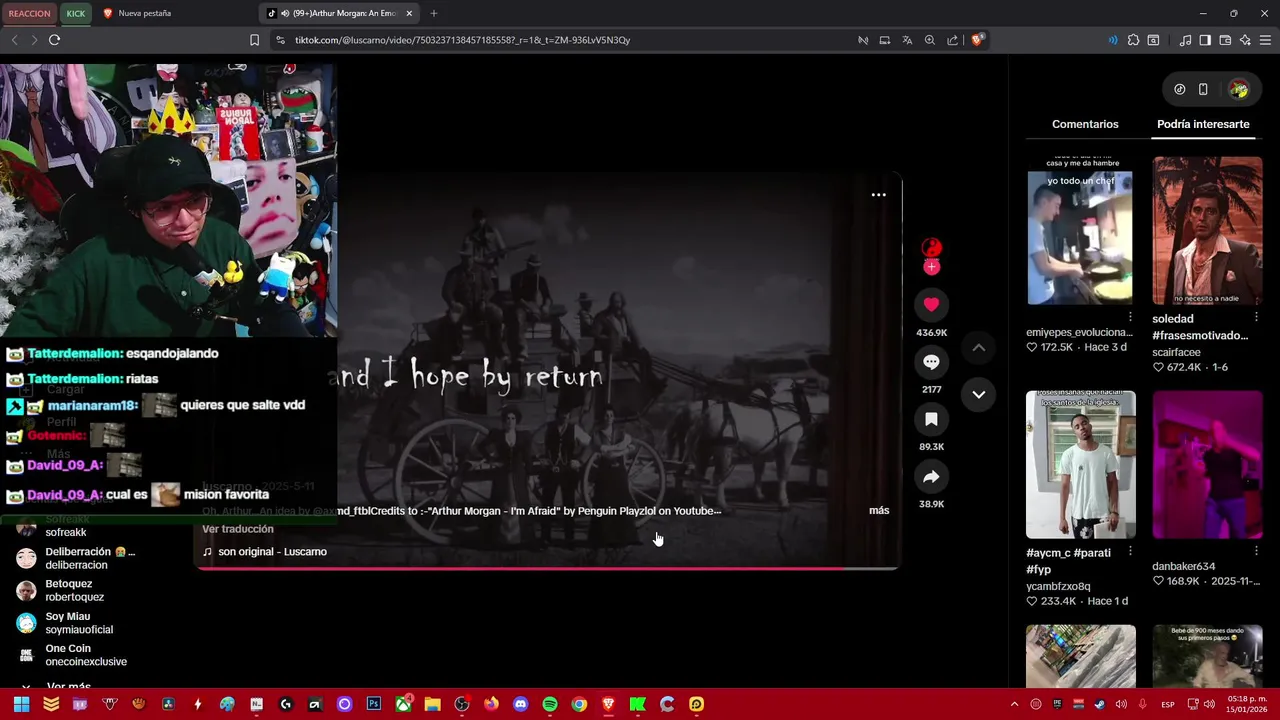Open options dots for the '#aycm_c #parati' video
1280x720 pixels.
click(x=1130, y=552)
